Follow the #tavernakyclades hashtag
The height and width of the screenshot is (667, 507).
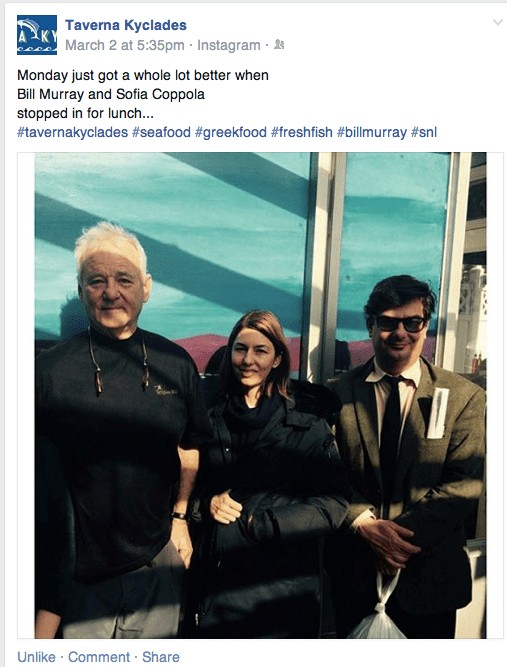pos(72,132)
